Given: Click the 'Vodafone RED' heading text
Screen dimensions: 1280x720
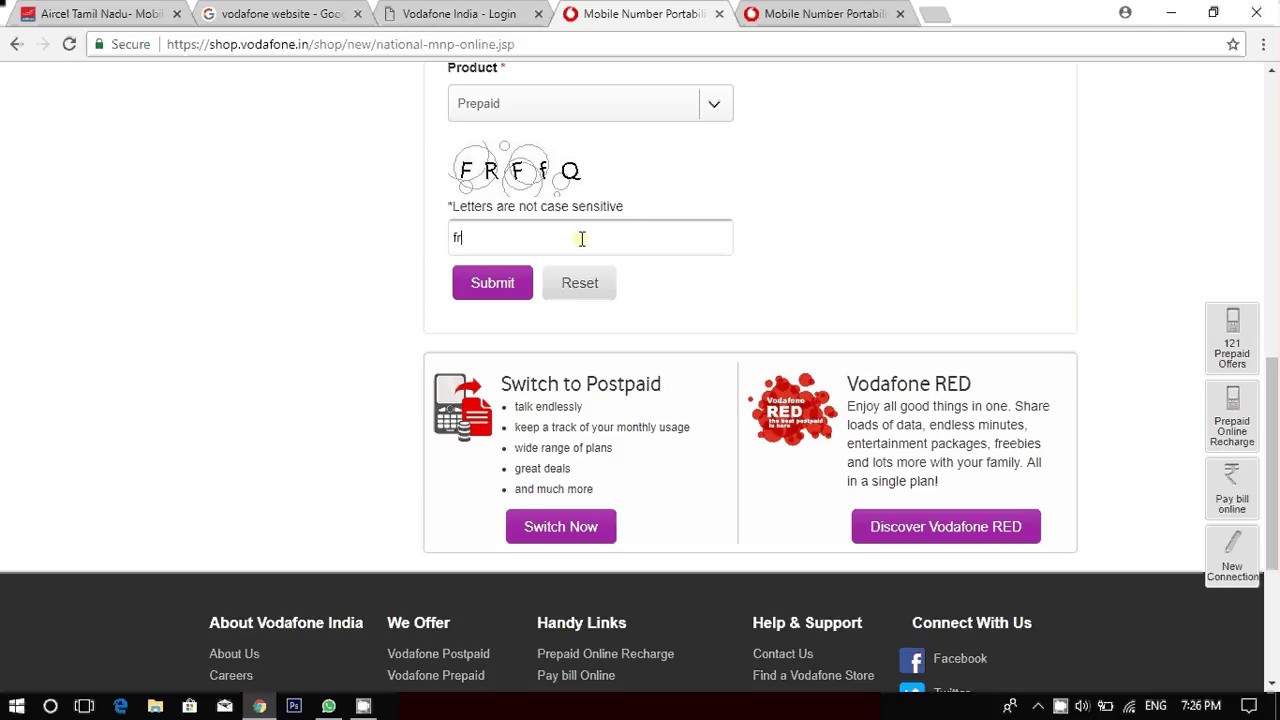Looking at the screenshot, I should click(x=909, y=384).
